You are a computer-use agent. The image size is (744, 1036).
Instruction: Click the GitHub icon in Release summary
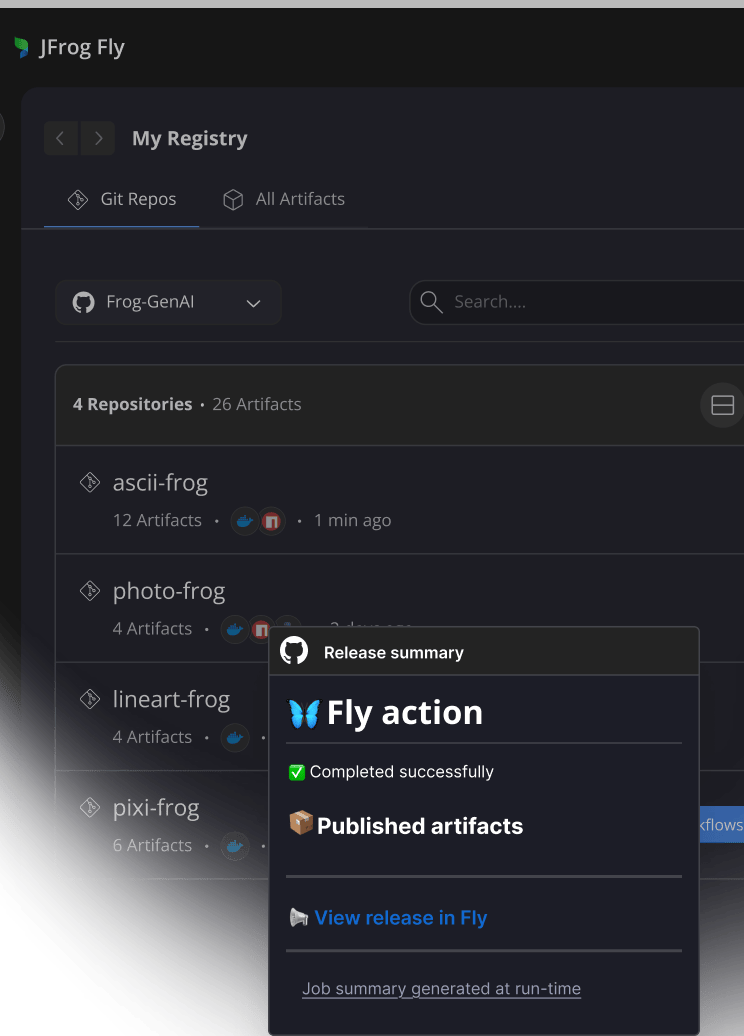pyautogui.click(x=294, y=652)
